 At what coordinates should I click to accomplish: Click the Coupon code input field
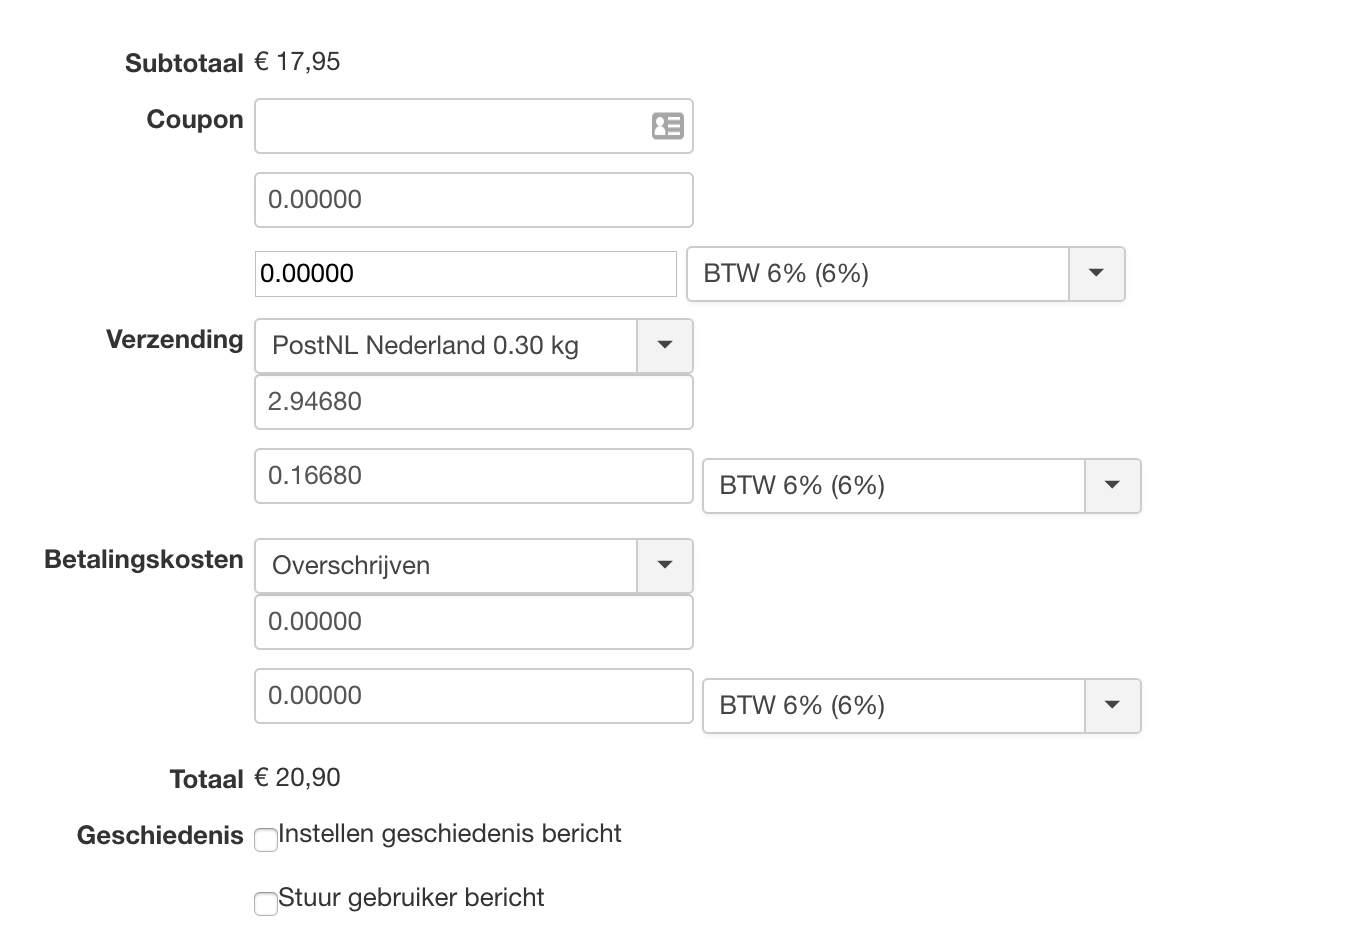point(450,126)
